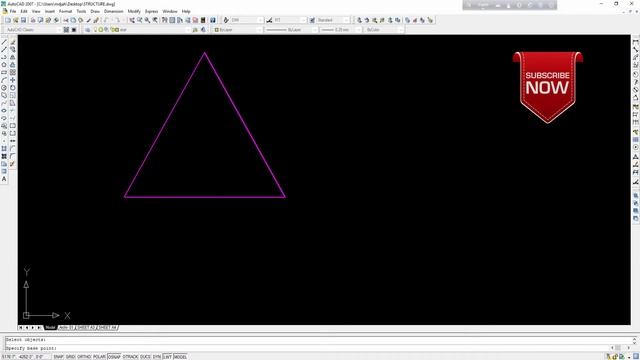Viewport: 640px width, 360px height.
Task: Toggle LWT lineweight display
Action: point(167,357)
